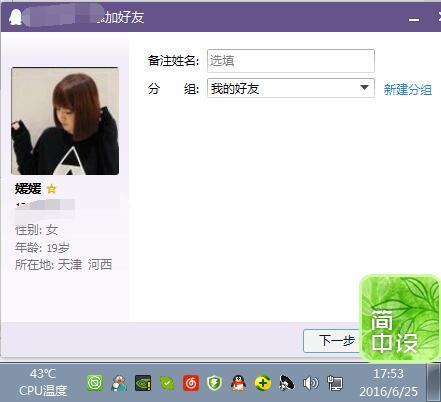The image size is (441, 402).
Task: Click the clock showing 17:53
Action: 388,374
